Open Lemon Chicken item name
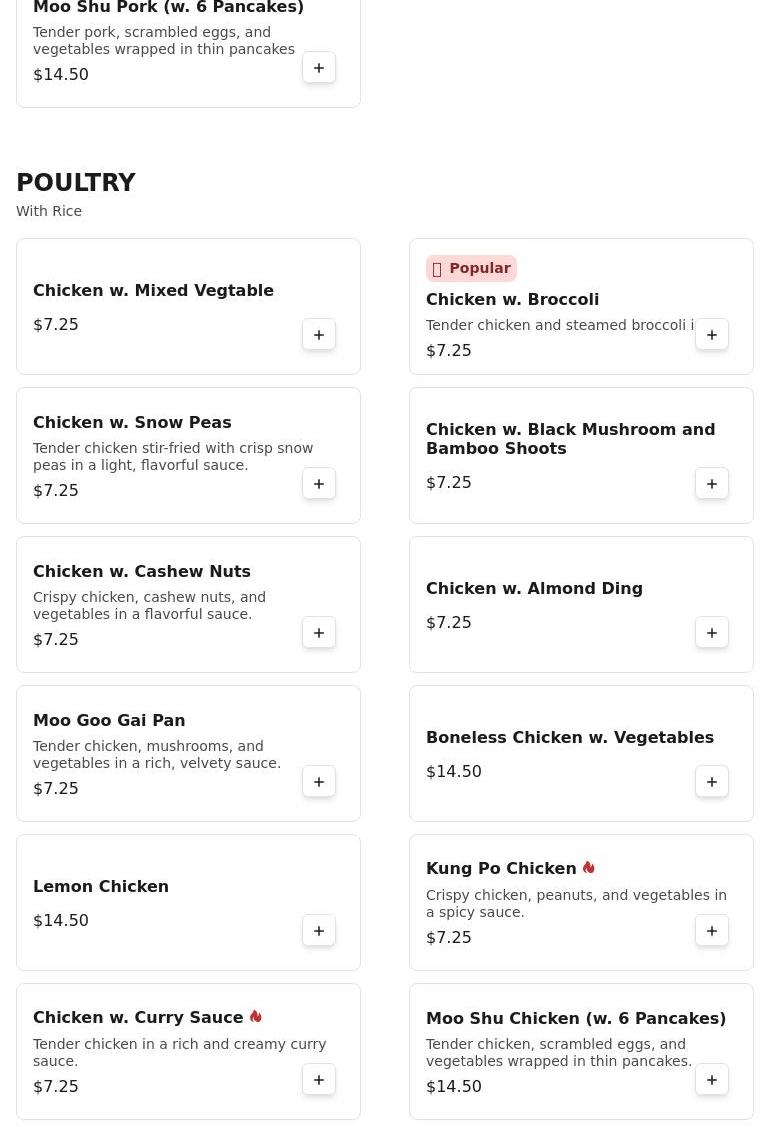 101,886
